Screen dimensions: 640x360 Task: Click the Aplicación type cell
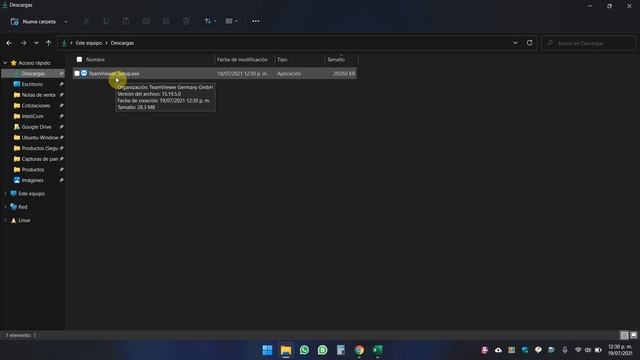[x=289, y=73]
